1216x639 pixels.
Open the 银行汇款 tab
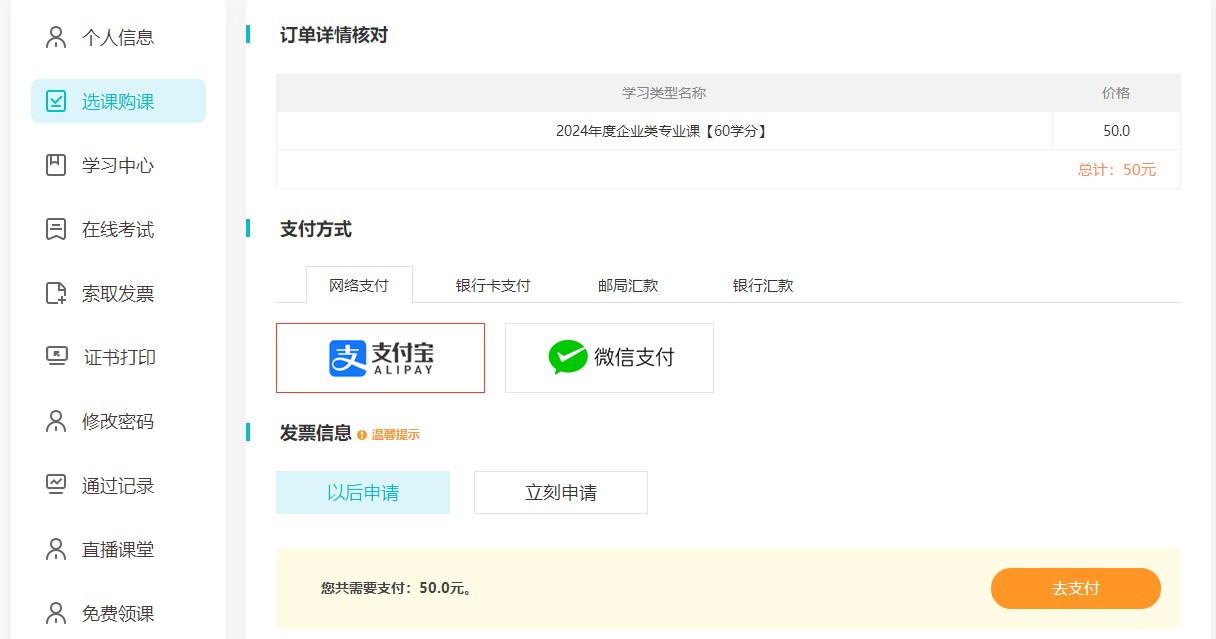(x=763, y=286)
